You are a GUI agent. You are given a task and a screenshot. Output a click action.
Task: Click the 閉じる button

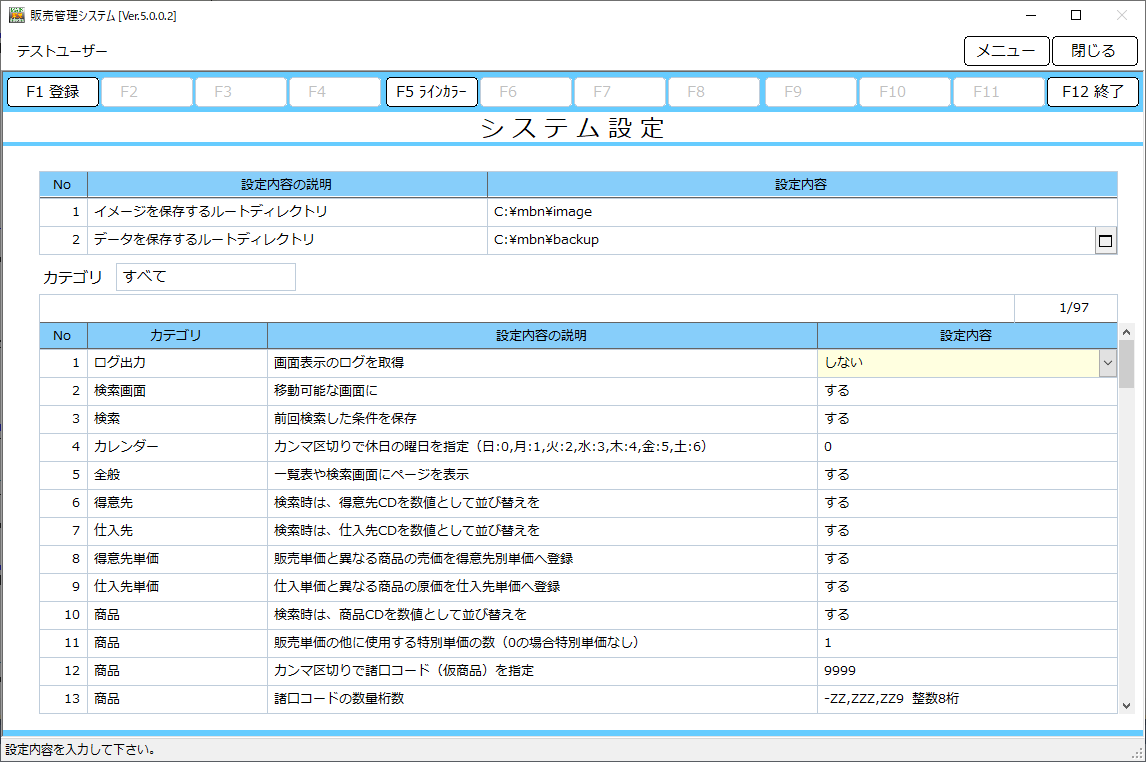1094,51
